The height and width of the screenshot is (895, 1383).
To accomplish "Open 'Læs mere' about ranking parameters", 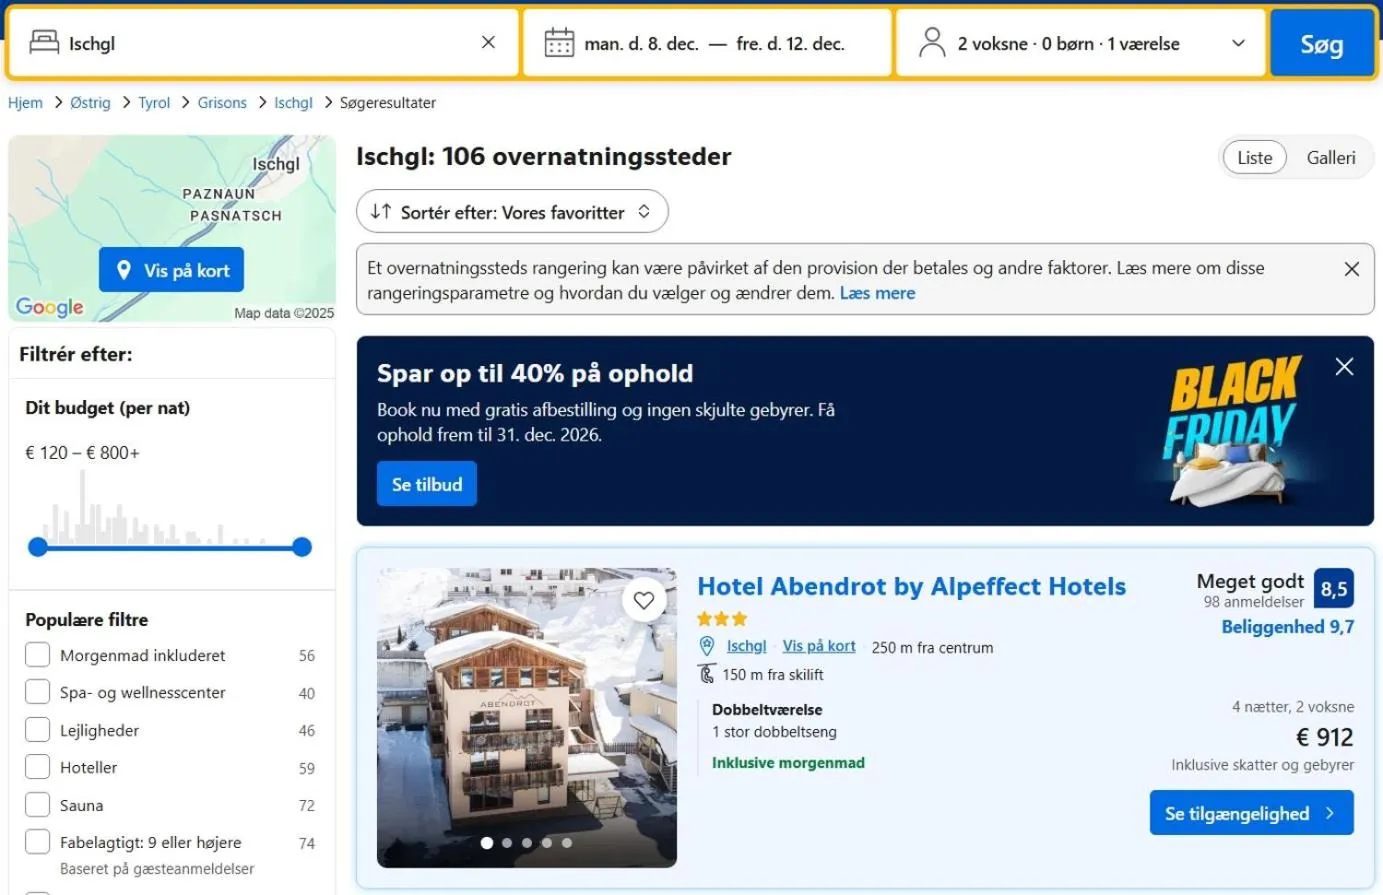I will point(877,292).
